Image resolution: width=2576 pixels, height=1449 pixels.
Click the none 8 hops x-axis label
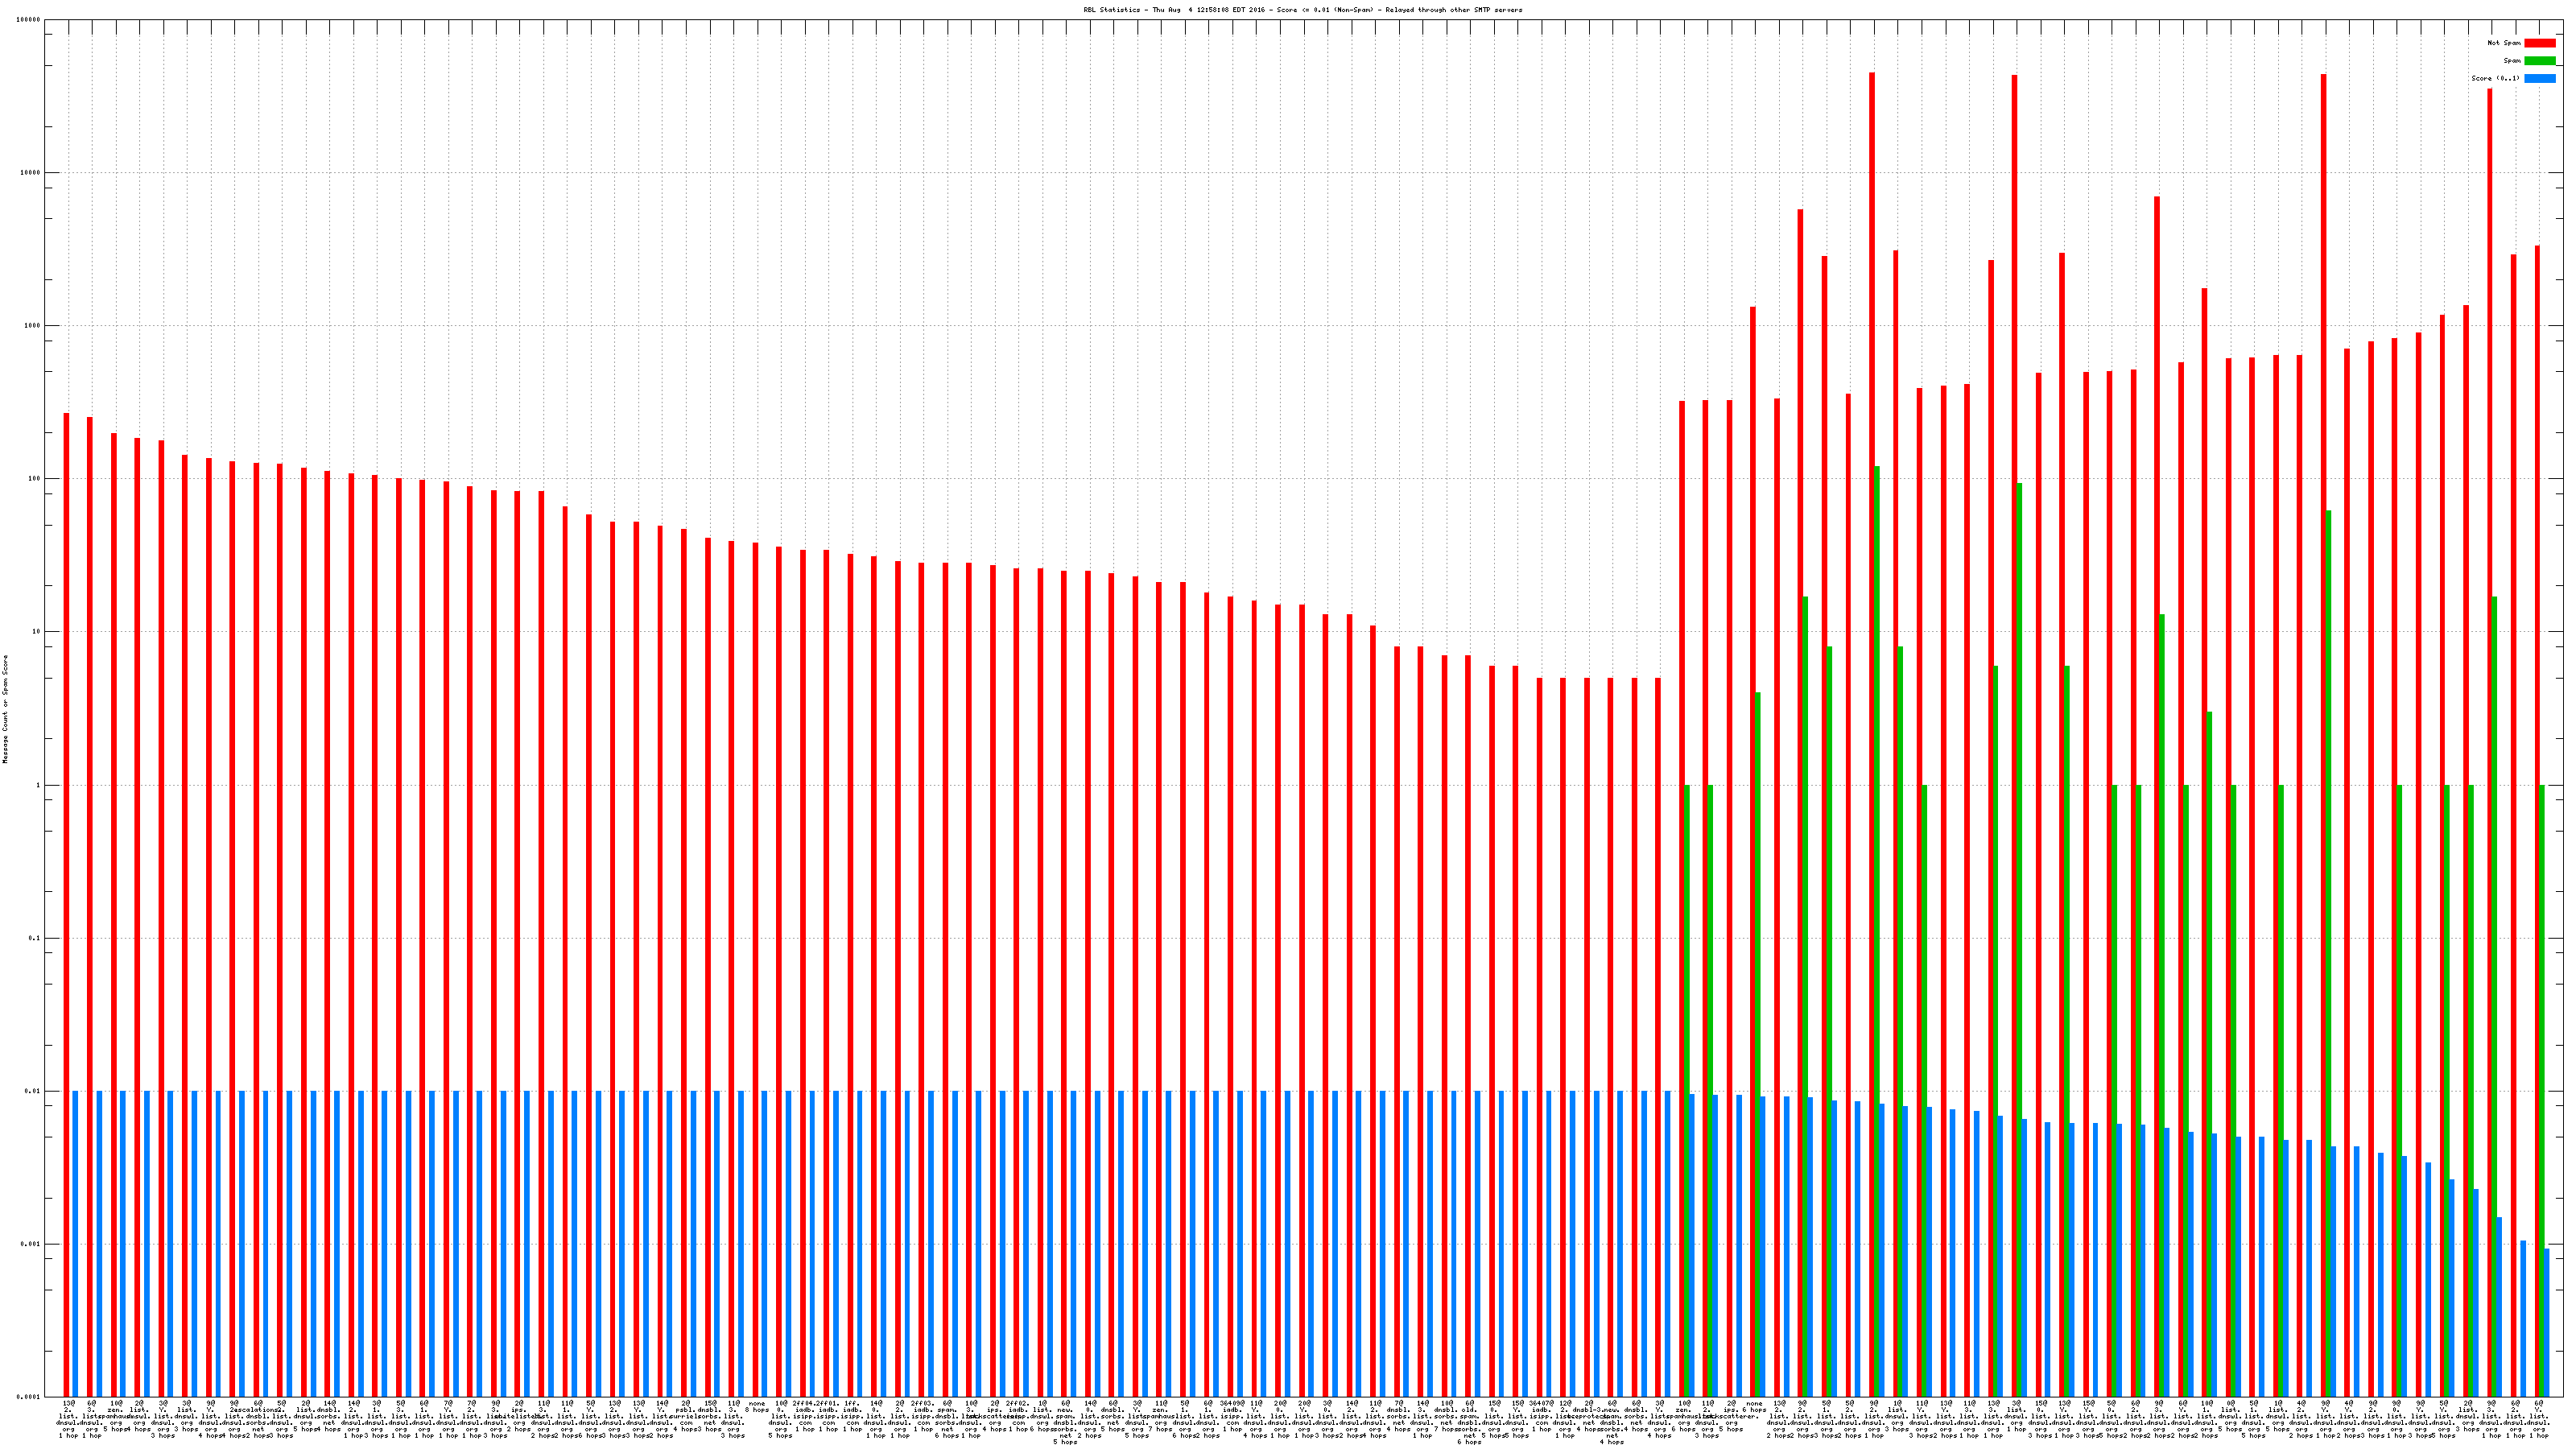(x=757, y=1406)
